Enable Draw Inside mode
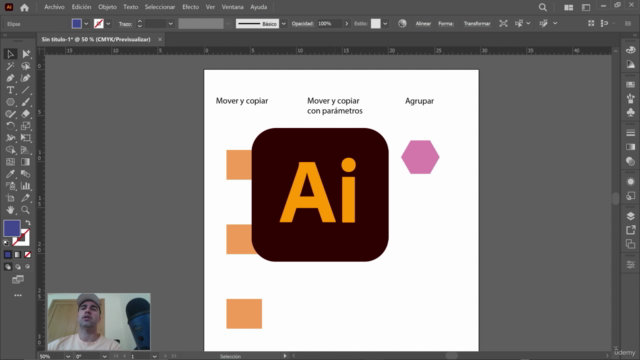640x360 pixels. click(x=27, y=267)
